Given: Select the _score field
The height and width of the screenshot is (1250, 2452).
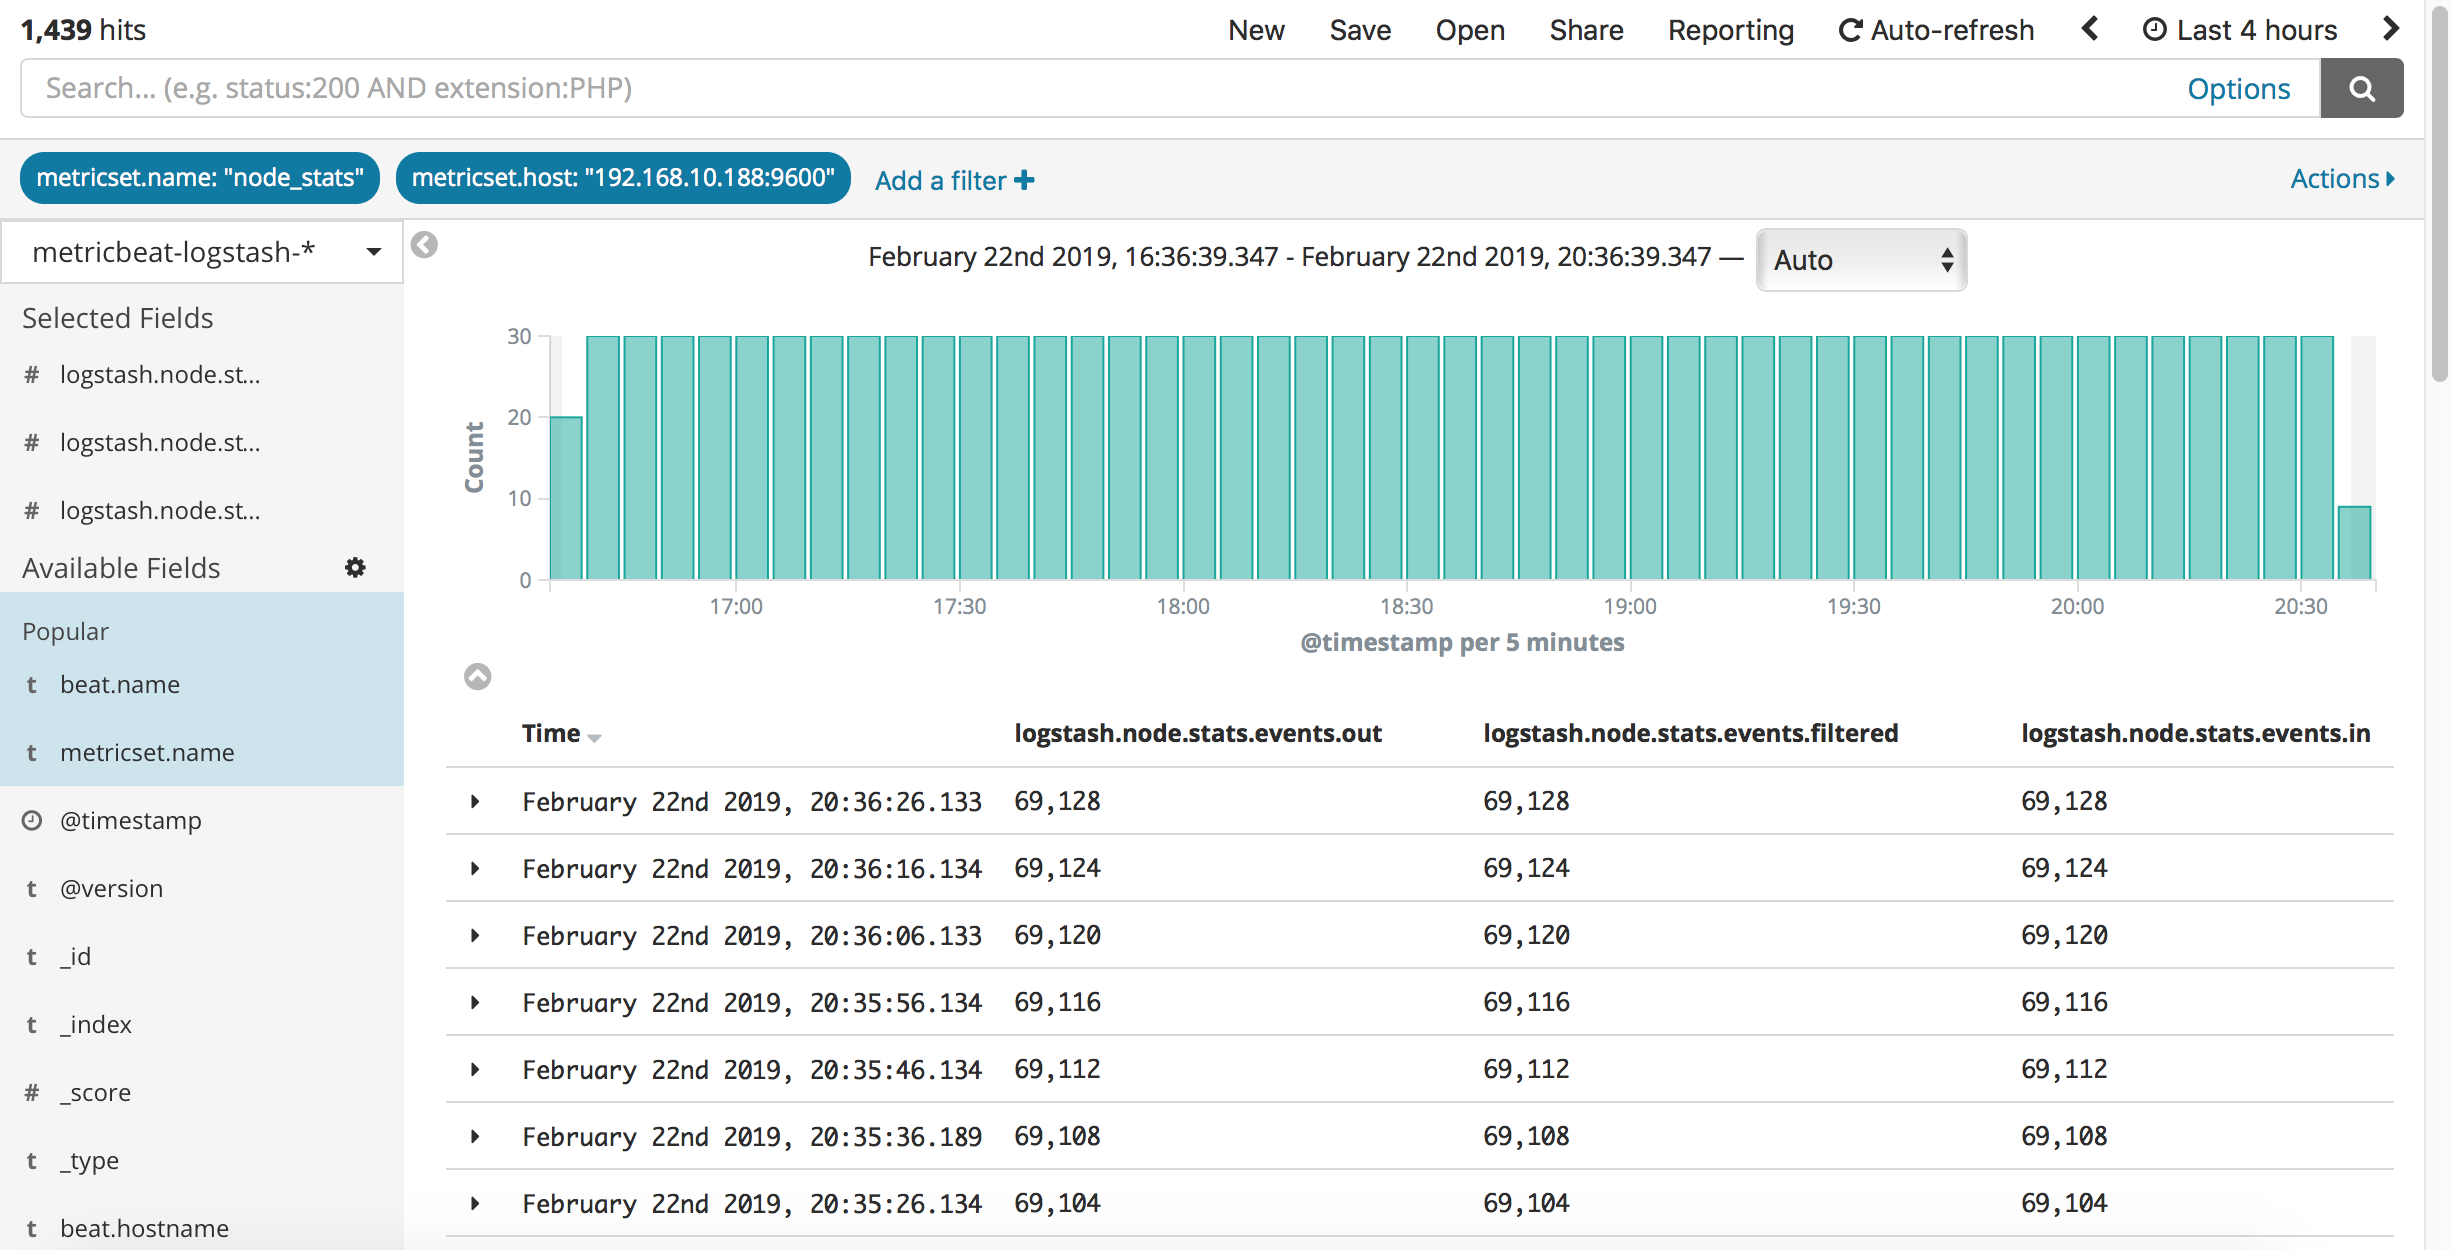Looking at the screenshot, I should [x=96, y=1093].
